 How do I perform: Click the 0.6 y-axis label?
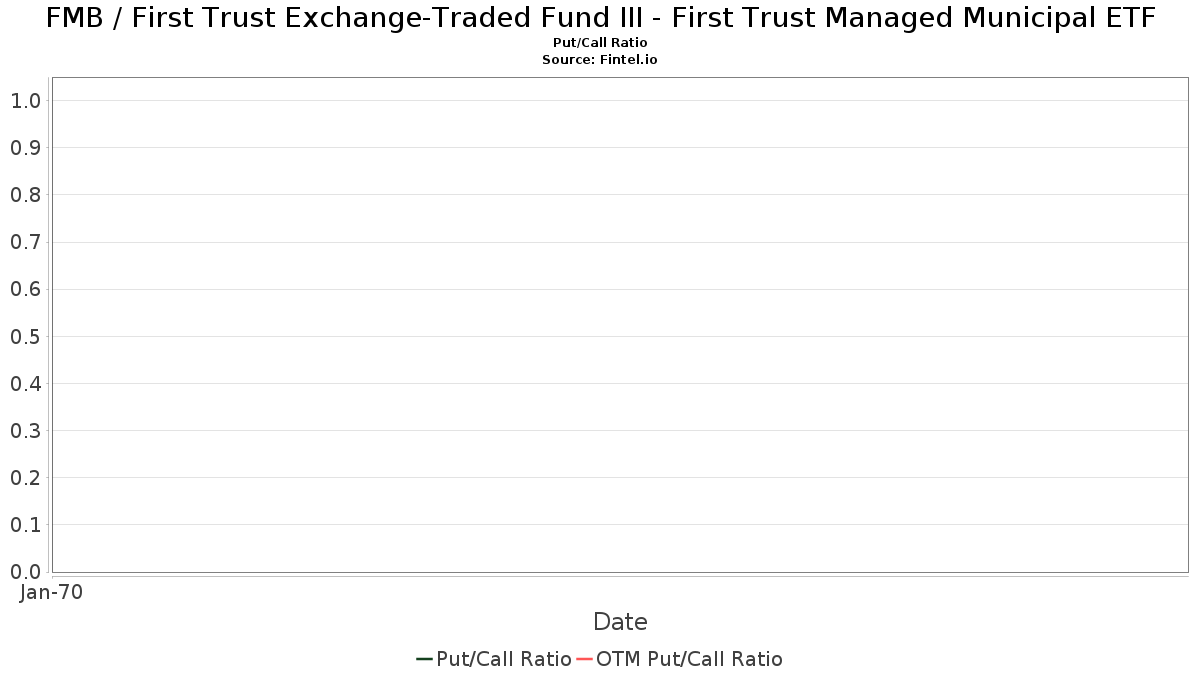click(x=25, y=289)
